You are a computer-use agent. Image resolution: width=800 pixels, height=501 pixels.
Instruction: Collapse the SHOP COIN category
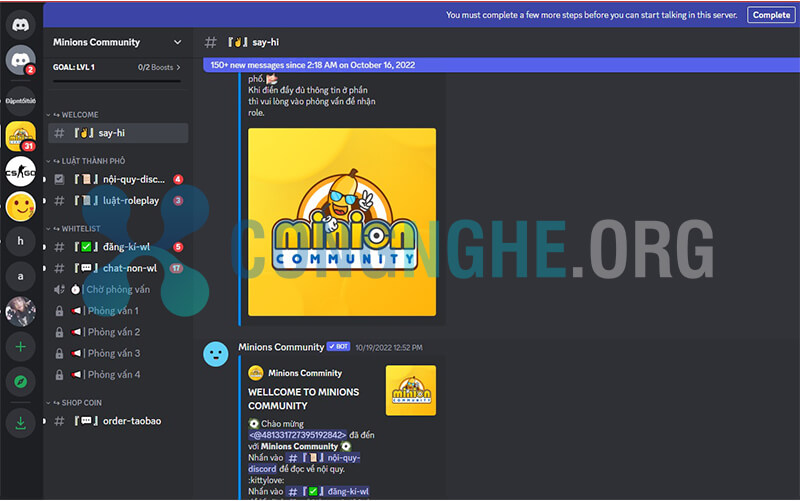click(x=74, y=403)
